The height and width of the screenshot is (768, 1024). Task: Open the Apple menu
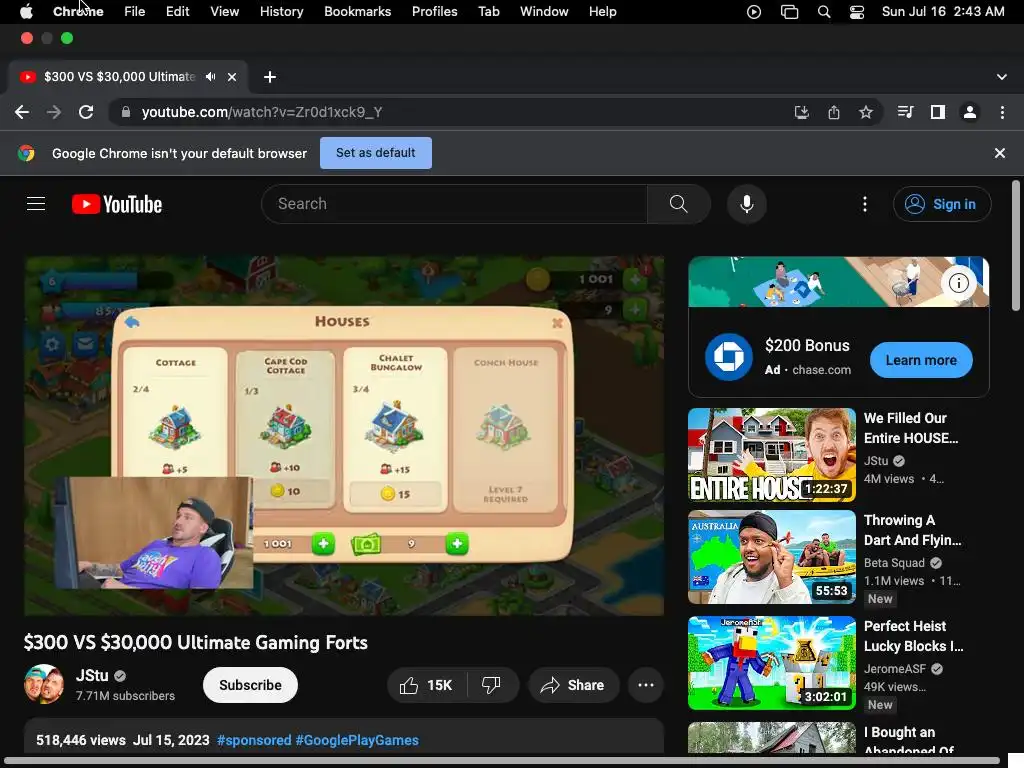(26, 12)
